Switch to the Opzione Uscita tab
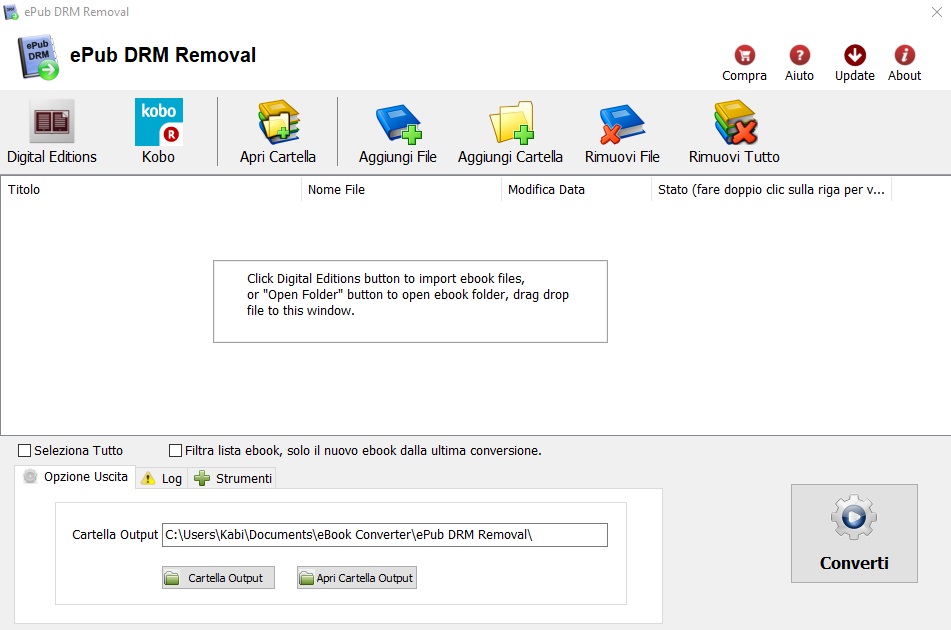 [x=75, y=477]
